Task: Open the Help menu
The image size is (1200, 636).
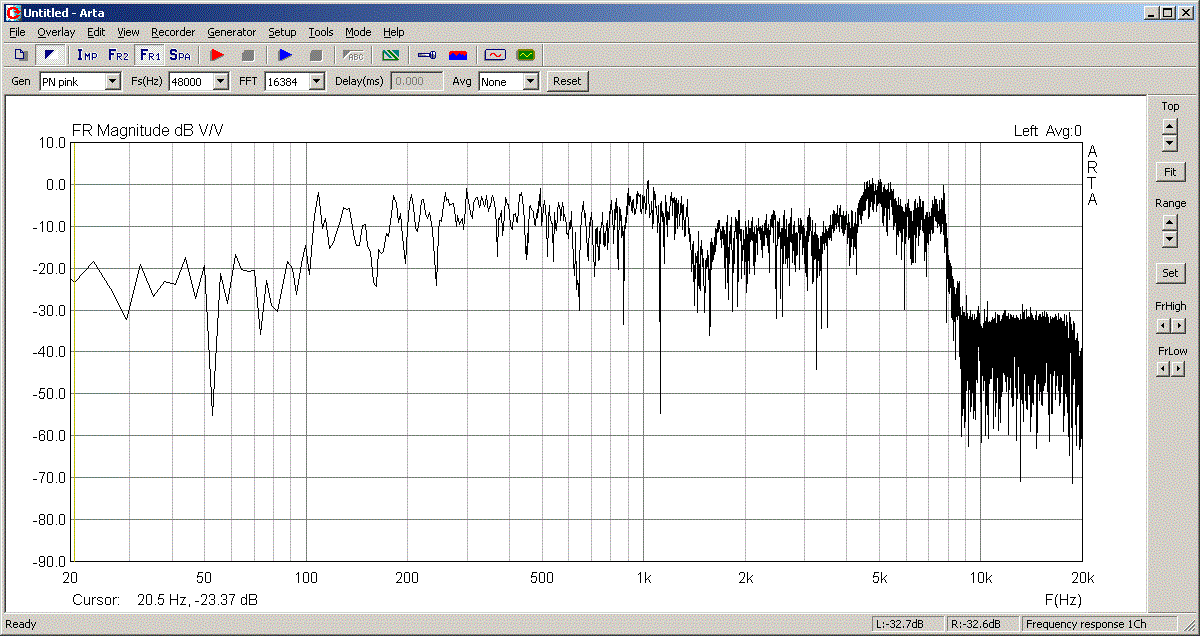Action: click(394, 32)
